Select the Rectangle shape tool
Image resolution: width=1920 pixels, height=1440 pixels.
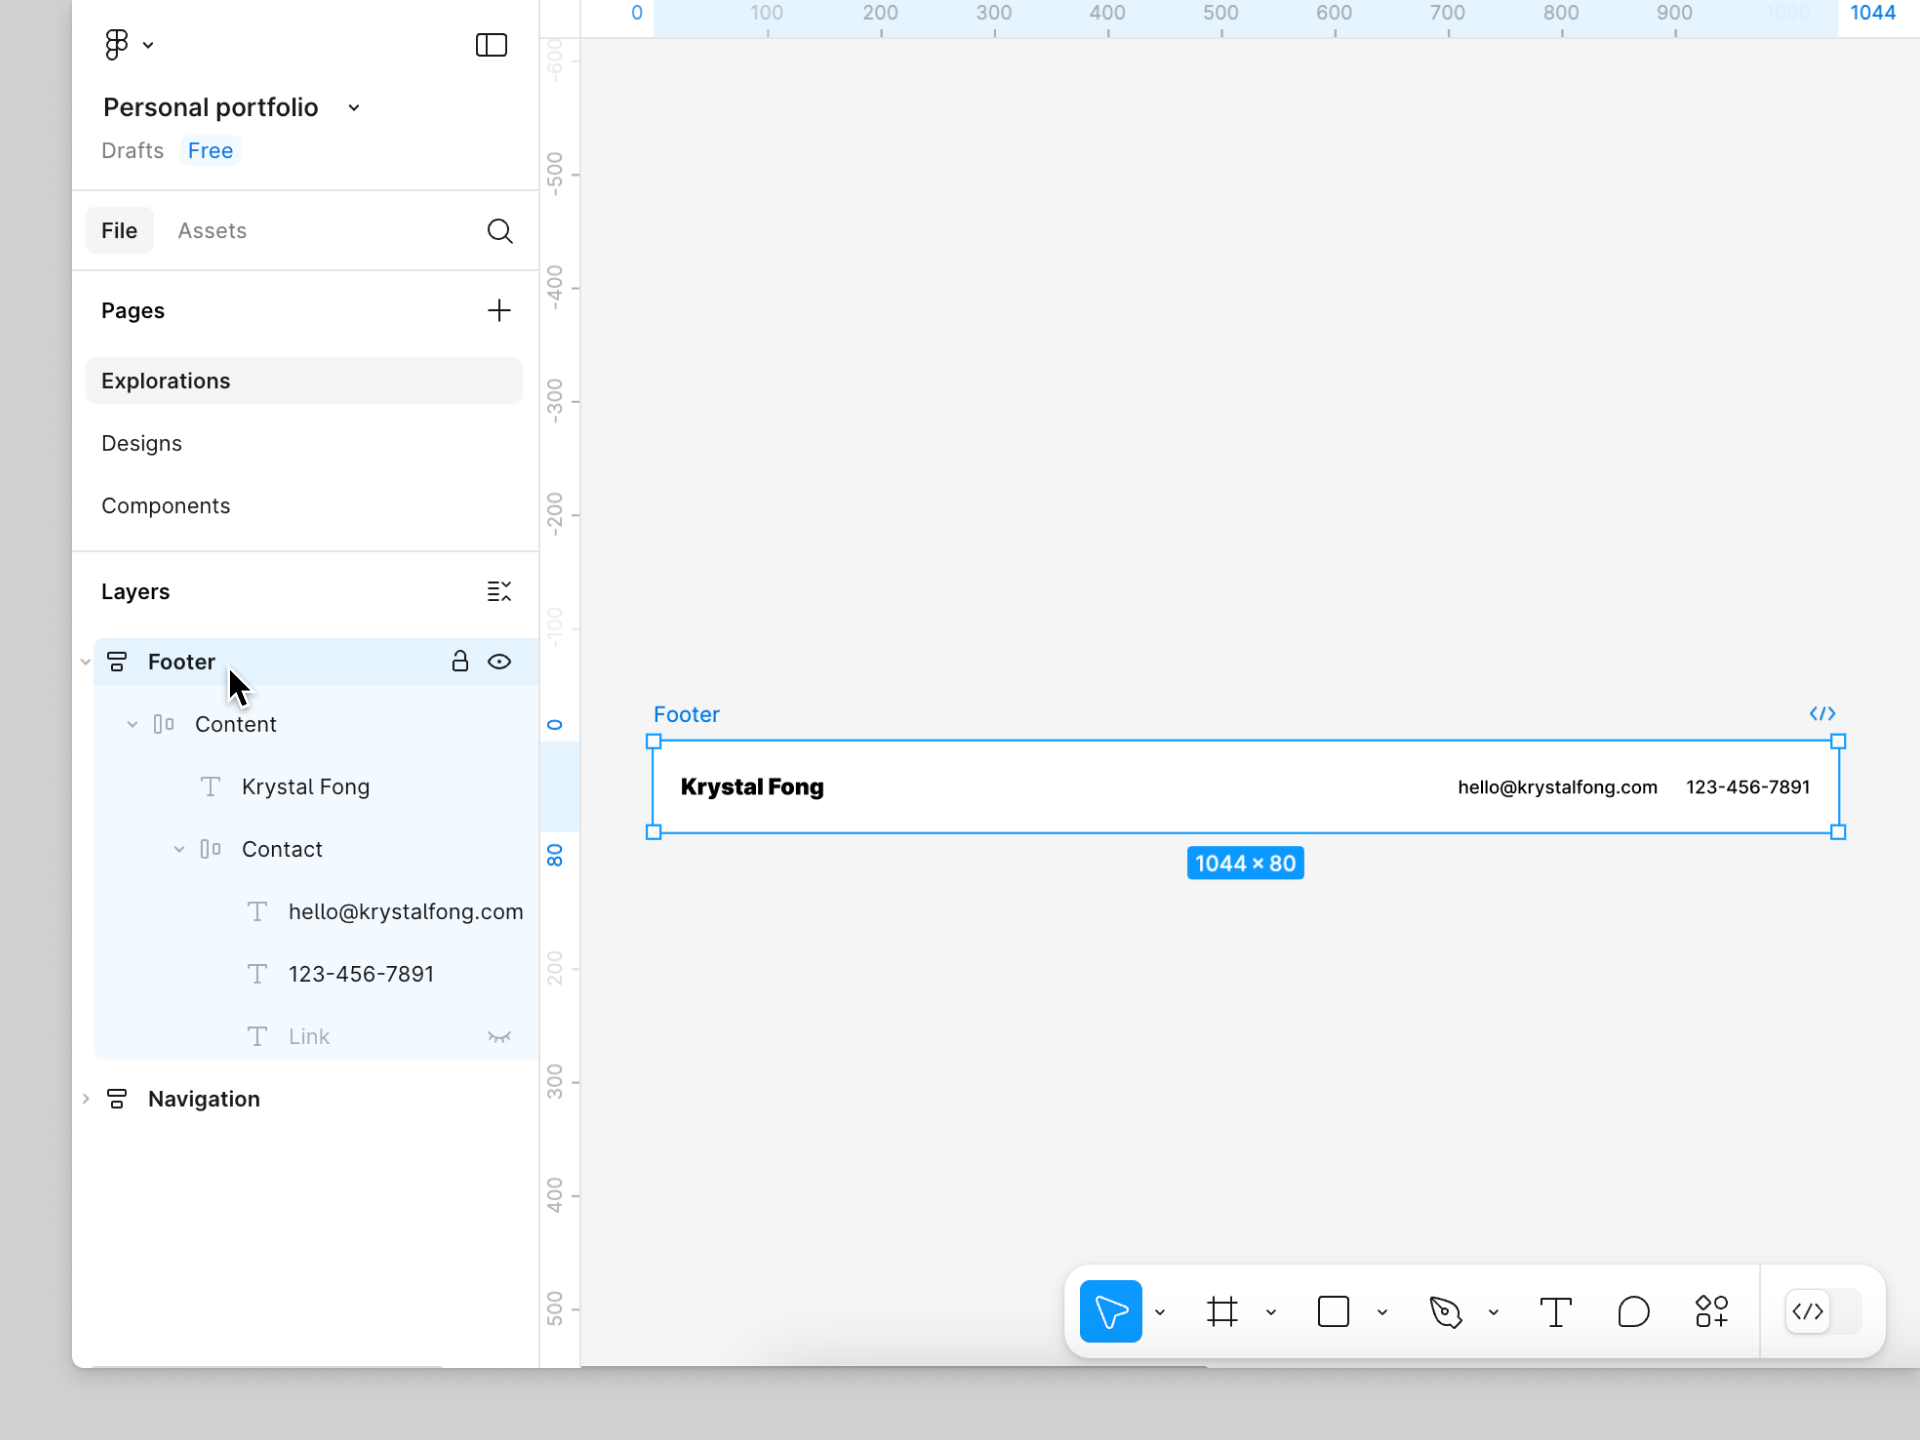click(1333, 1311)
